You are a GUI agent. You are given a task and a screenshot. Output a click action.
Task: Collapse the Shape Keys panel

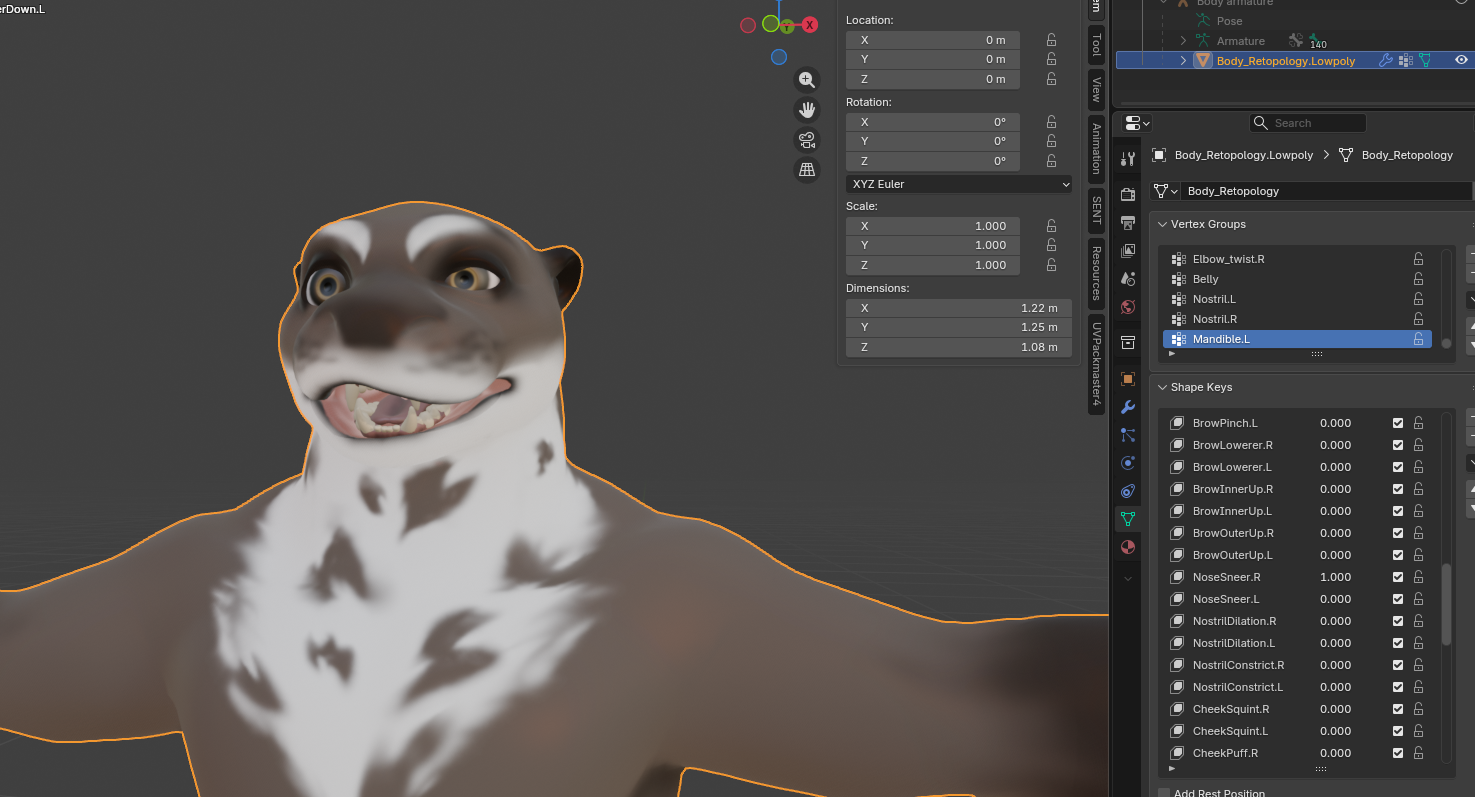click(x=1163, y=387)
